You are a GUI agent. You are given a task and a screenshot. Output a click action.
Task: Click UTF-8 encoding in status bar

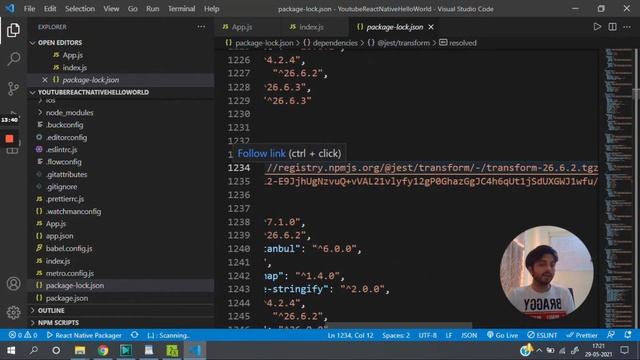427,335
